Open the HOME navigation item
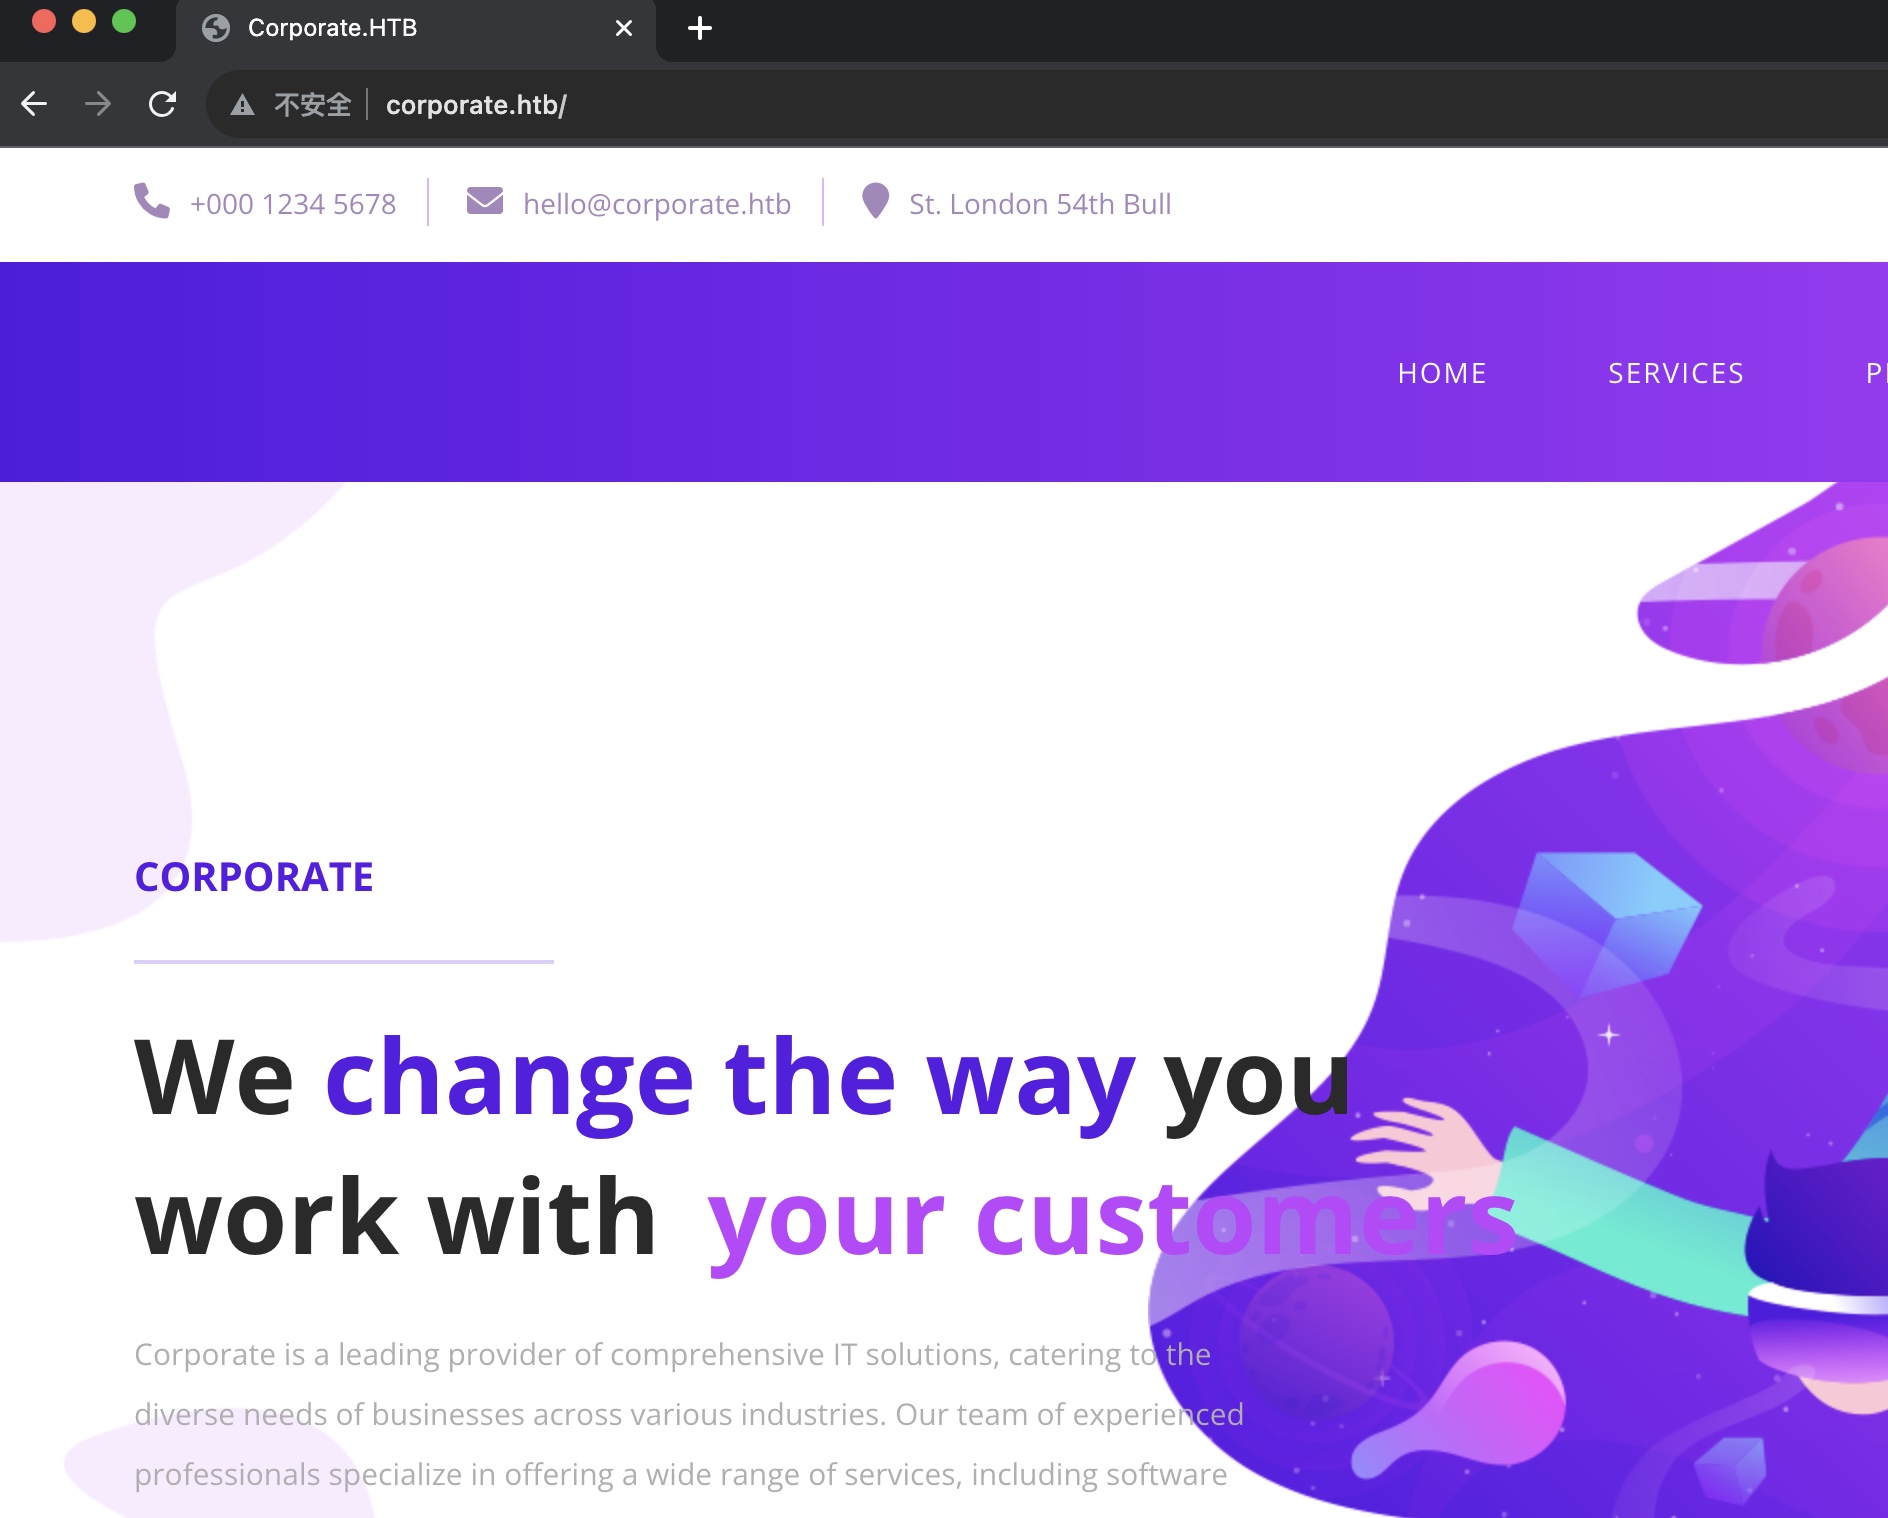 pos(1442,373)
